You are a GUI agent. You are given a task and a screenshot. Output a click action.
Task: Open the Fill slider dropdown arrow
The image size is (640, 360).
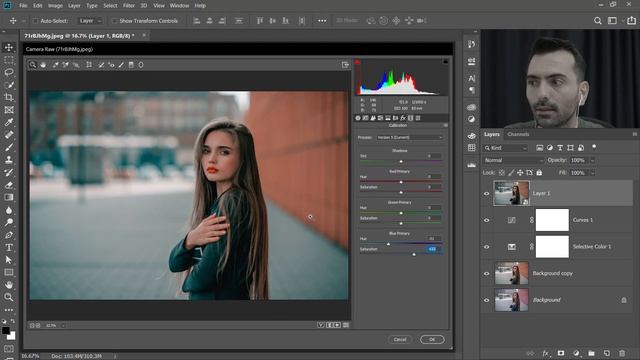pos(593,173)
